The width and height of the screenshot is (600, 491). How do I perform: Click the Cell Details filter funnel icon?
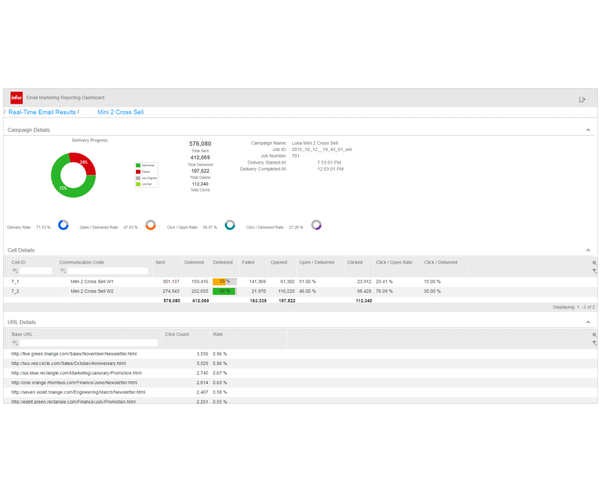click(x=594, y=271)
